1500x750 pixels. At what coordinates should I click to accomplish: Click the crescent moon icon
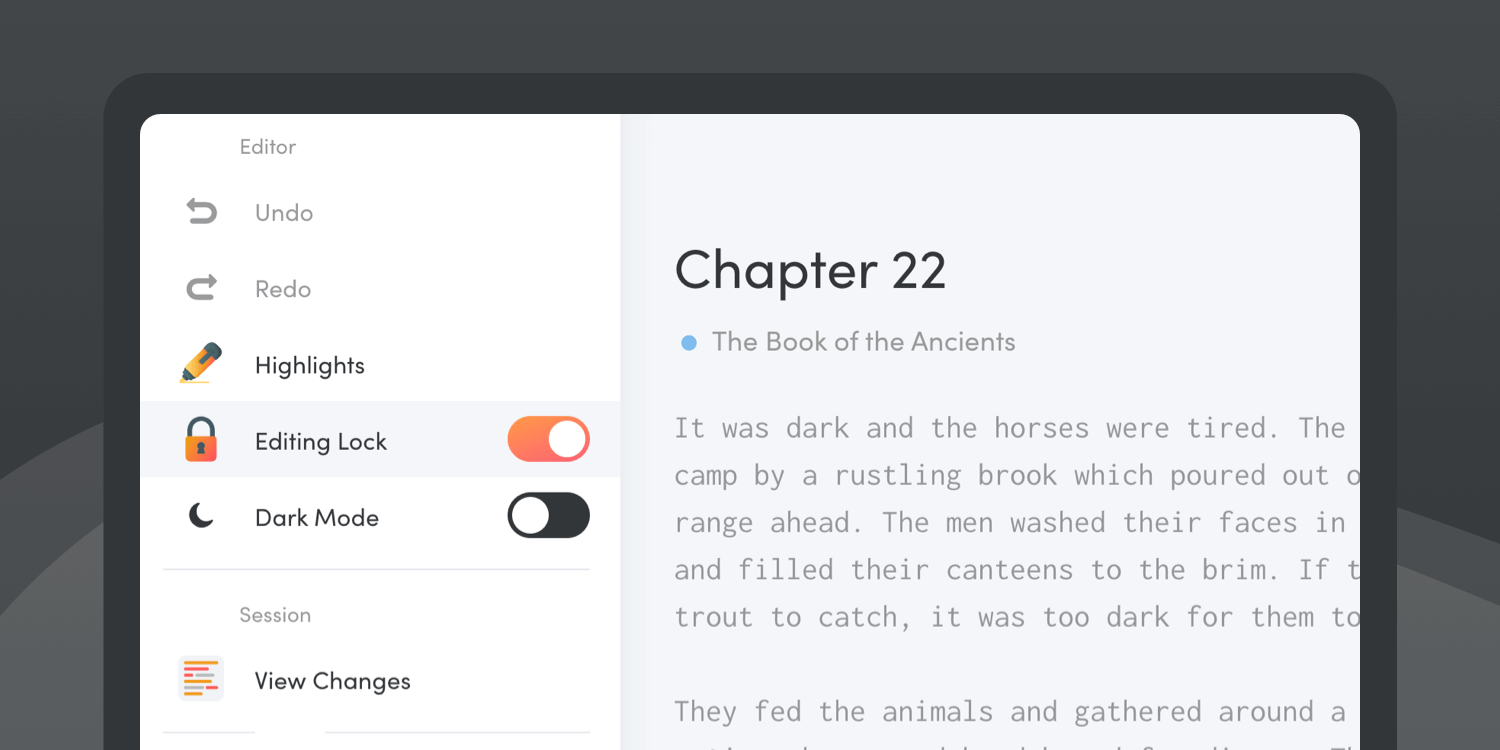coord(201,516)
